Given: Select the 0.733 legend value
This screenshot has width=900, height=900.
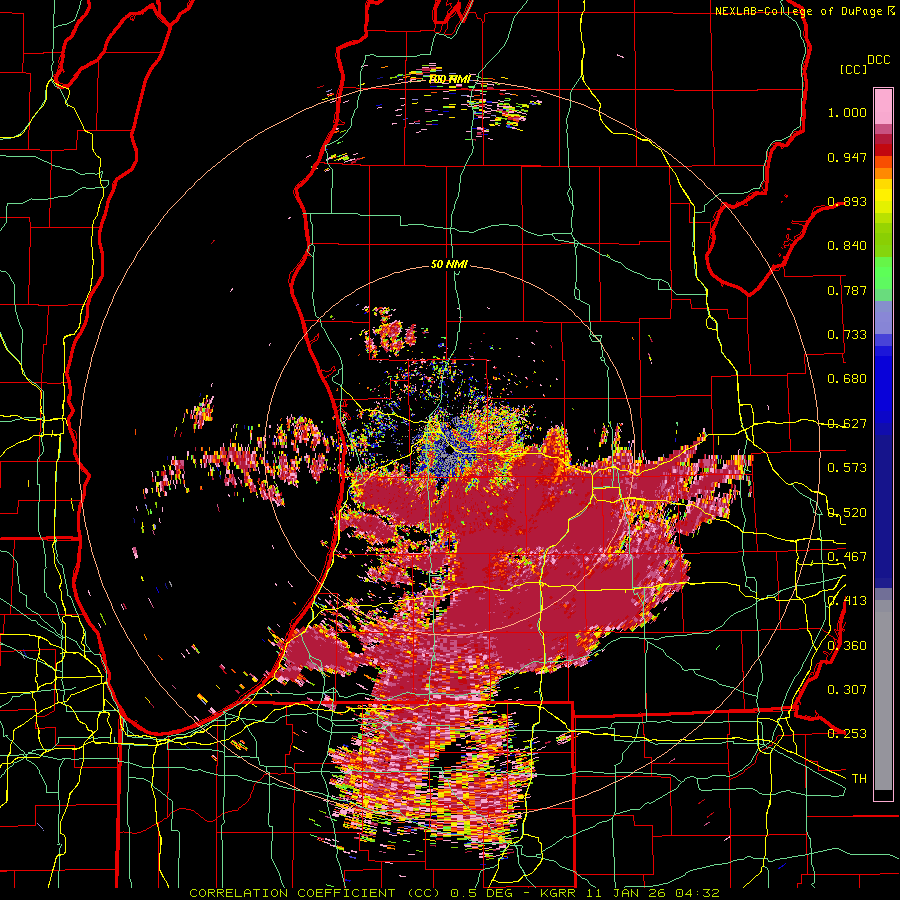Looking at the screenshot, I should pos(847,335).
